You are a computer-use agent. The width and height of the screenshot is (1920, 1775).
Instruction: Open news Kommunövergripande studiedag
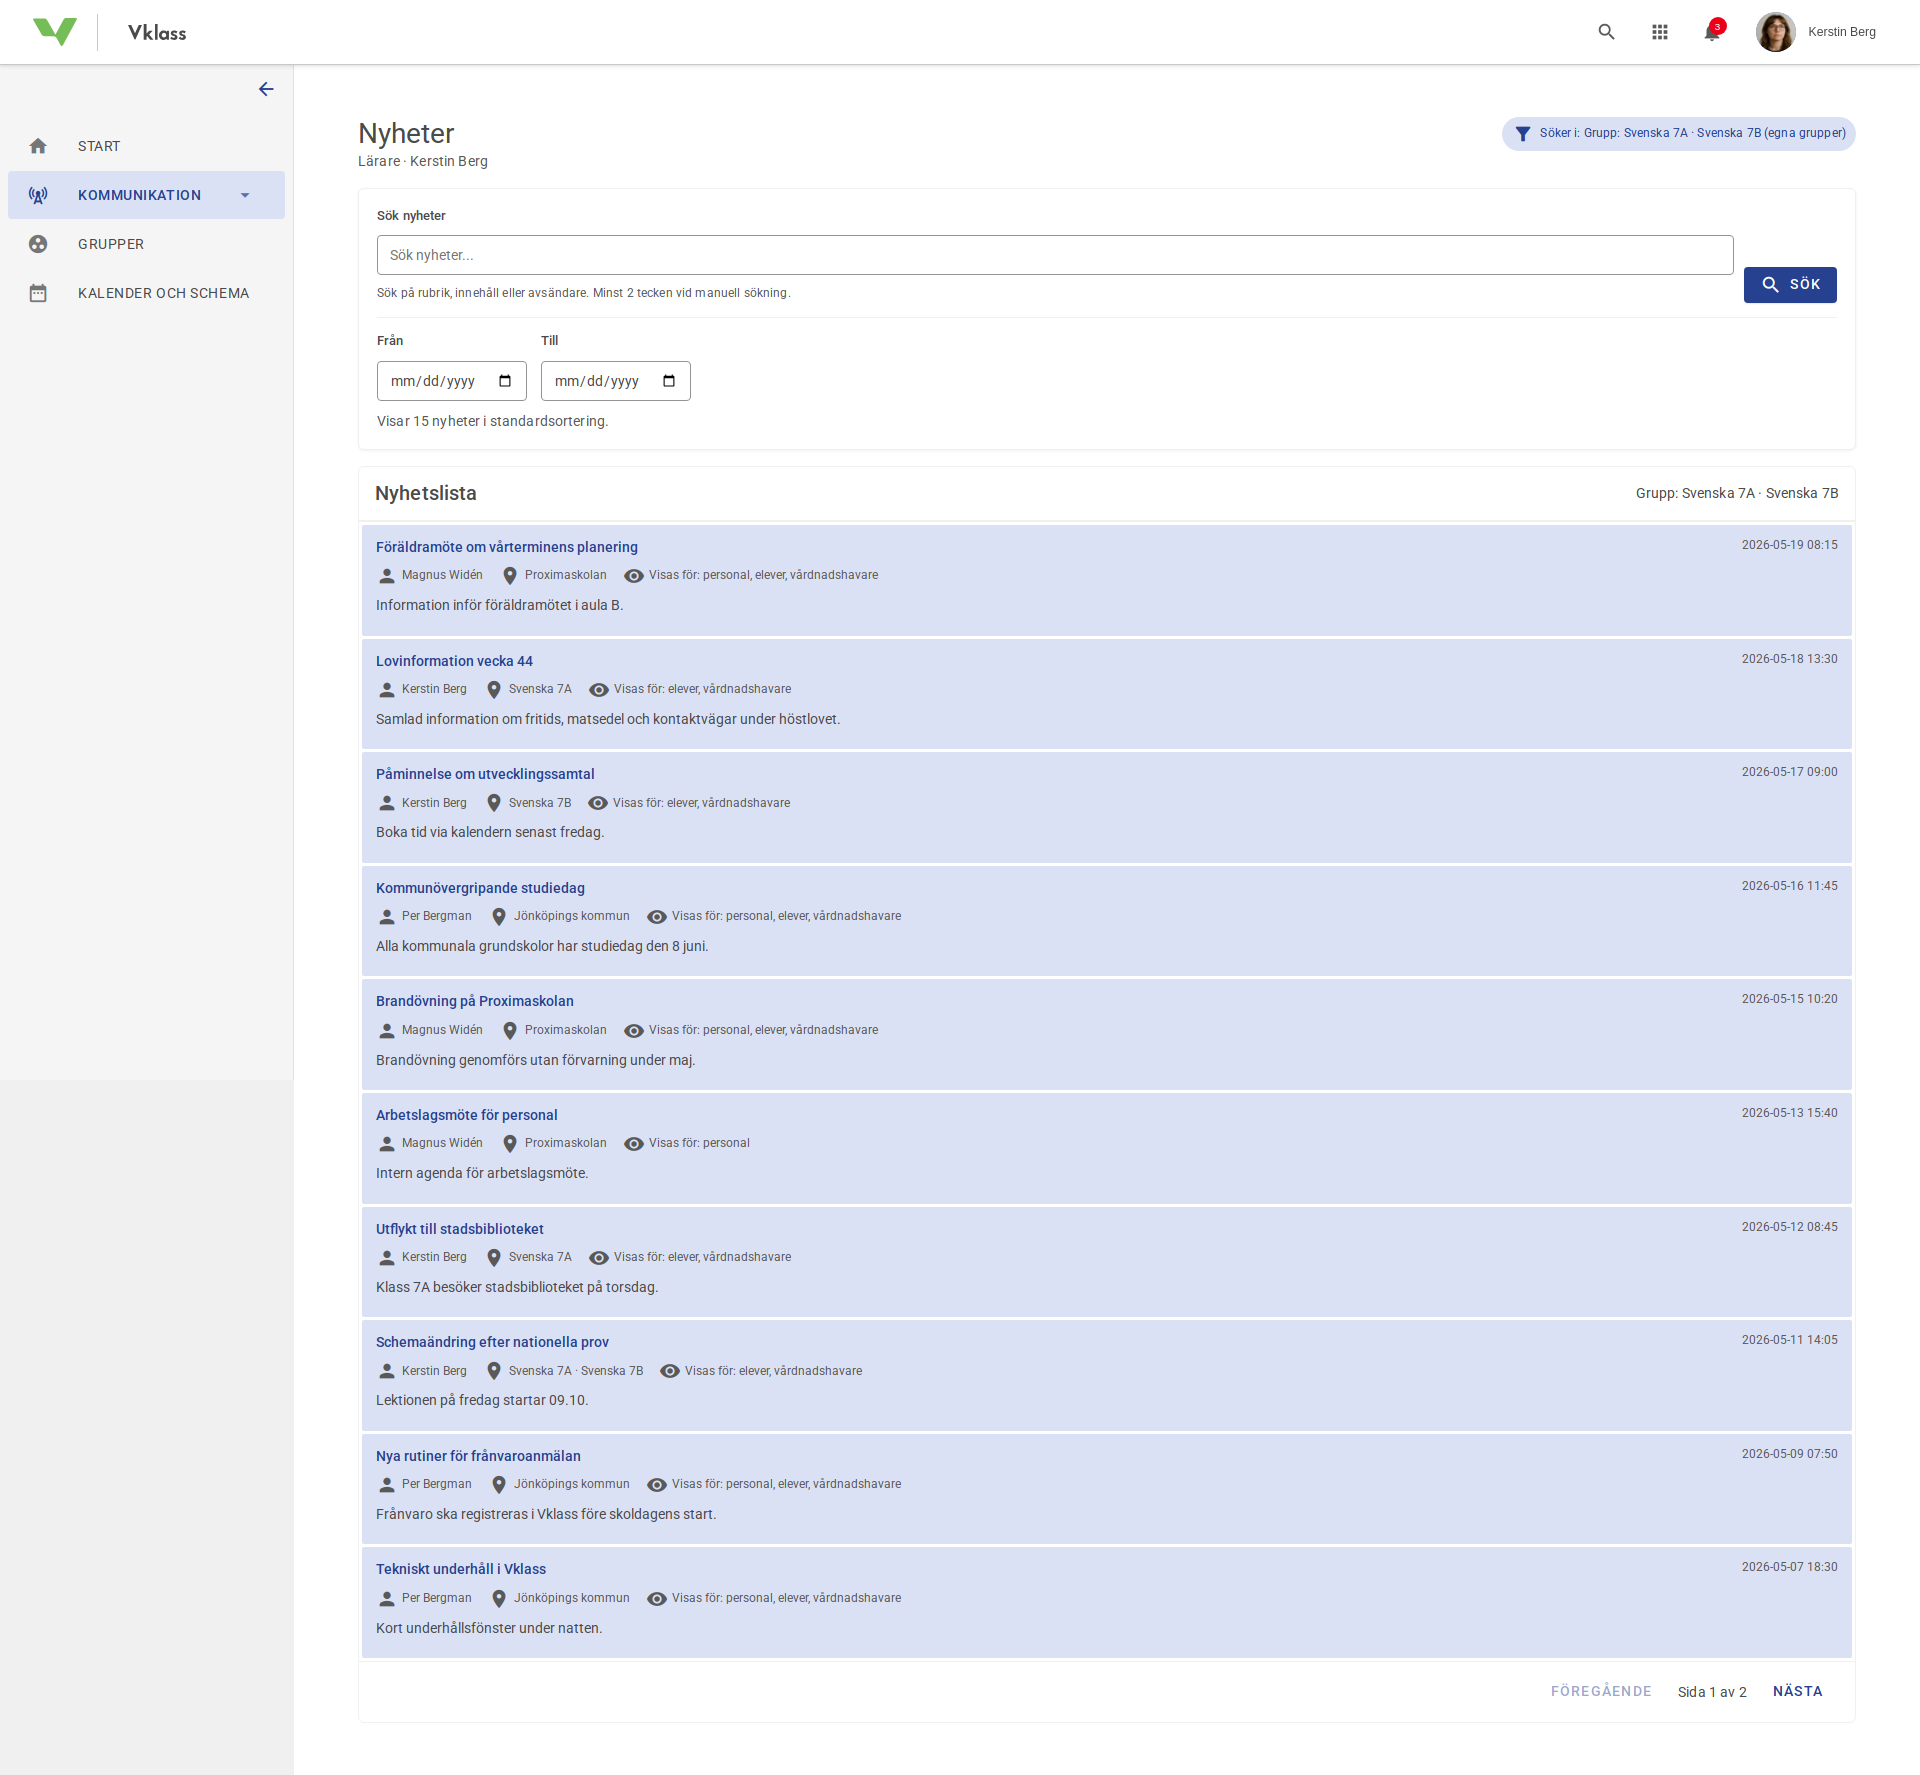tap(480, 888)
